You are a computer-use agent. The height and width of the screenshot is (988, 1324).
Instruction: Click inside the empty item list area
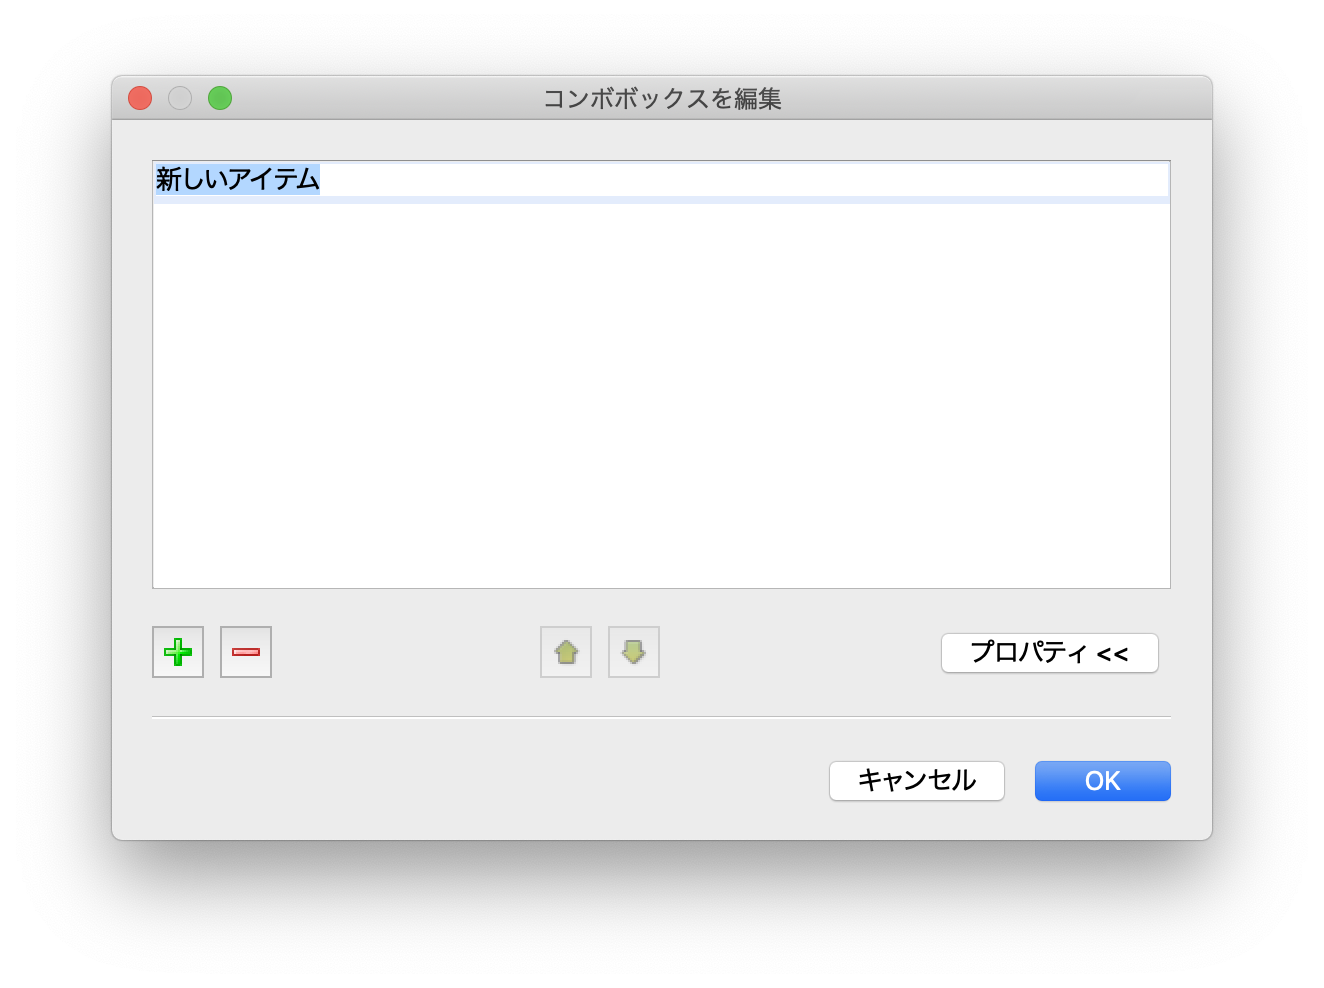point(660,400)
